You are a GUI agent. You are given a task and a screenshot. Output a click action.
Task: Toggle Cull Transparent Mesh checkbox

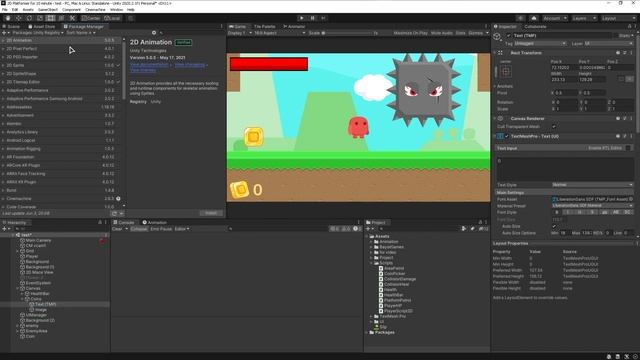pyautogui.click(x=554, y=127)
